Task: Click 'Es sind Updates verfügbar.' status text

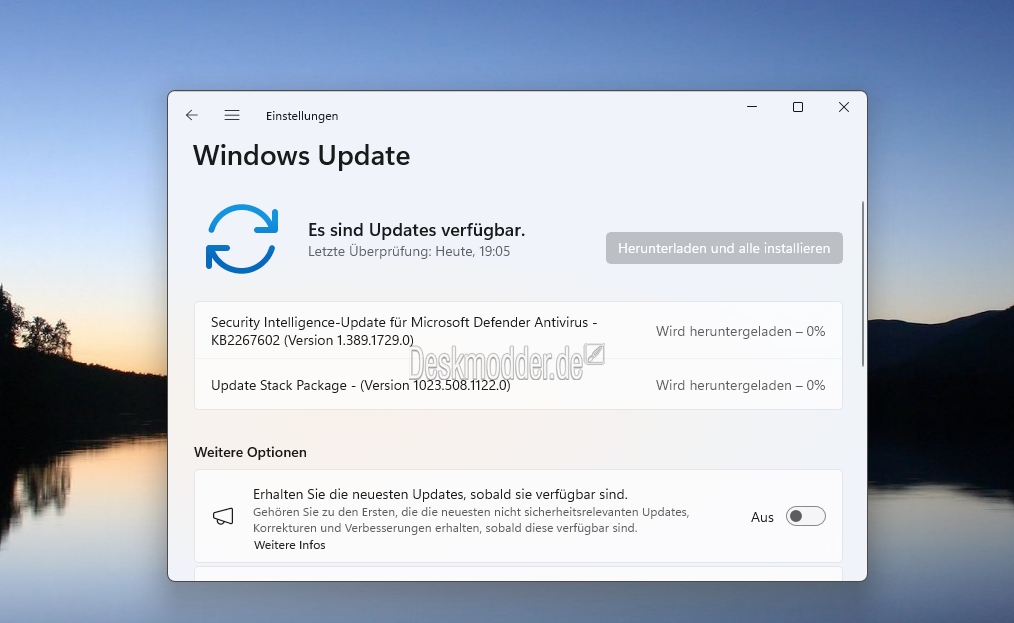Action: click(x=416, y=230)
